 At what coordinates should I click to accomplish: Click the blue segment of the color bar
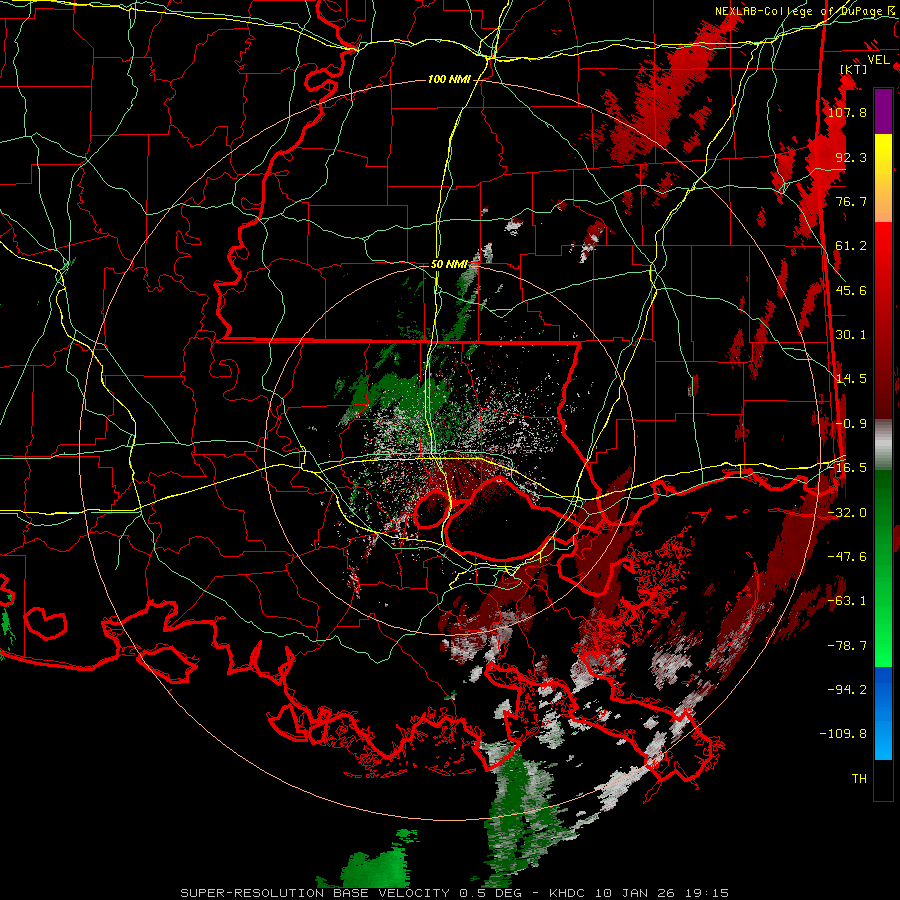point(883,713)
